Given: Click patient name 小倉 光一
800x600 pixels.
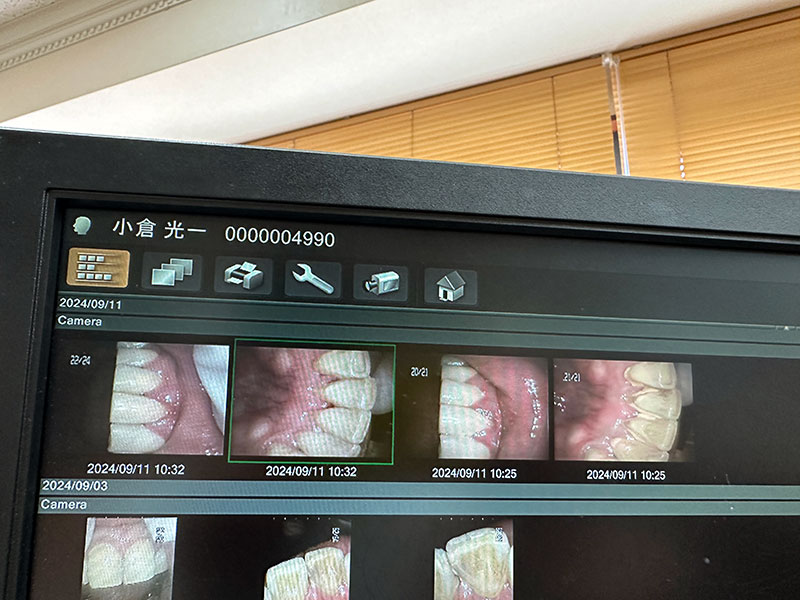Looking at the screenshot, I should [160, 229].
